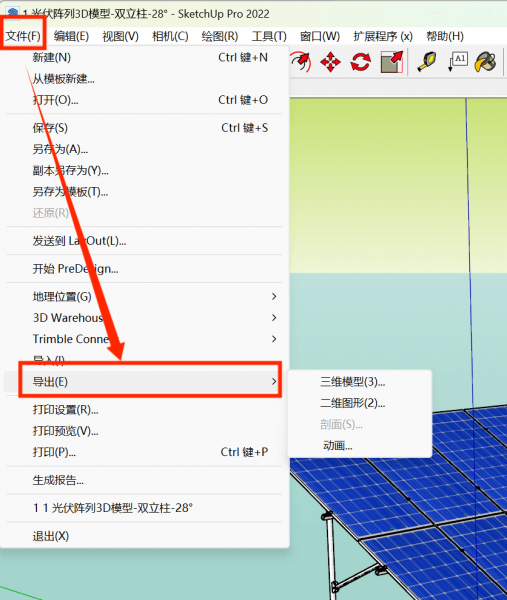Open the 文件(F) menu
The height and width of the screenshot is (600, 507).
click(23, 36)
